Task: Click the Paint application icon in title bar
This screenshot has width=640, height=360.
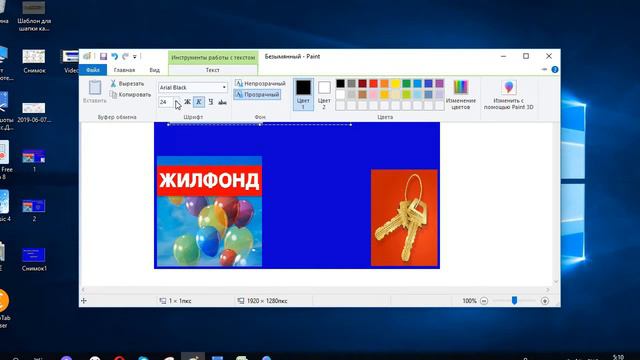Action: tap(87, 56)
